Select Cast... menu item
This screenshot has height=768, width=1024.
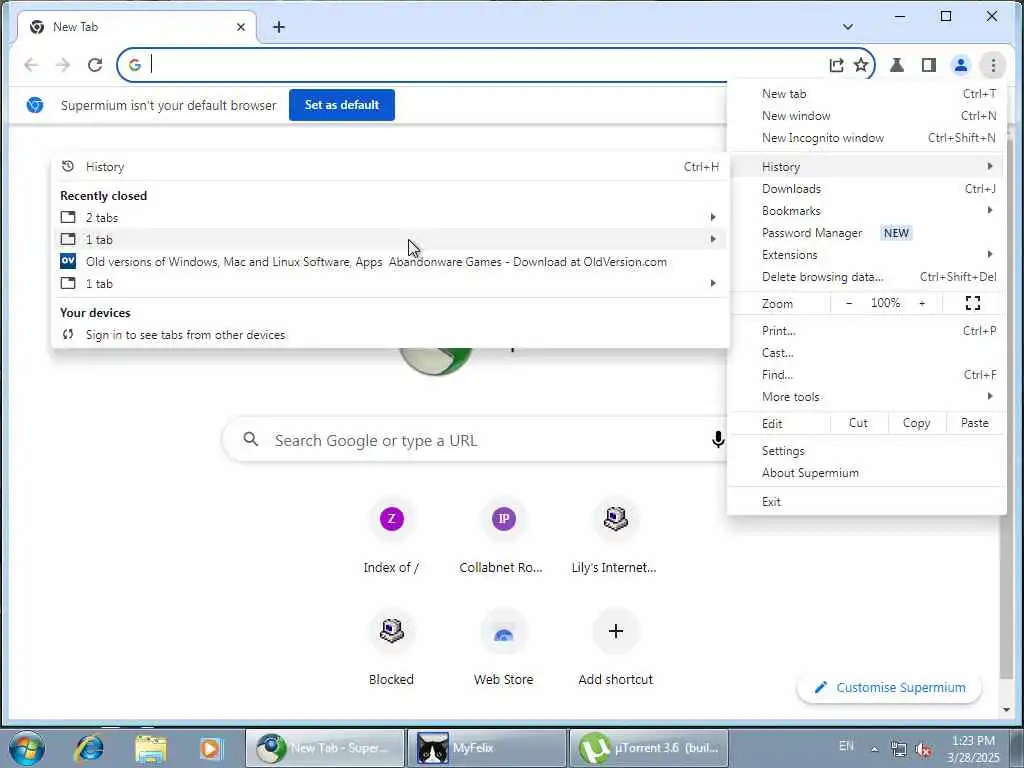[x=867, y=353]
